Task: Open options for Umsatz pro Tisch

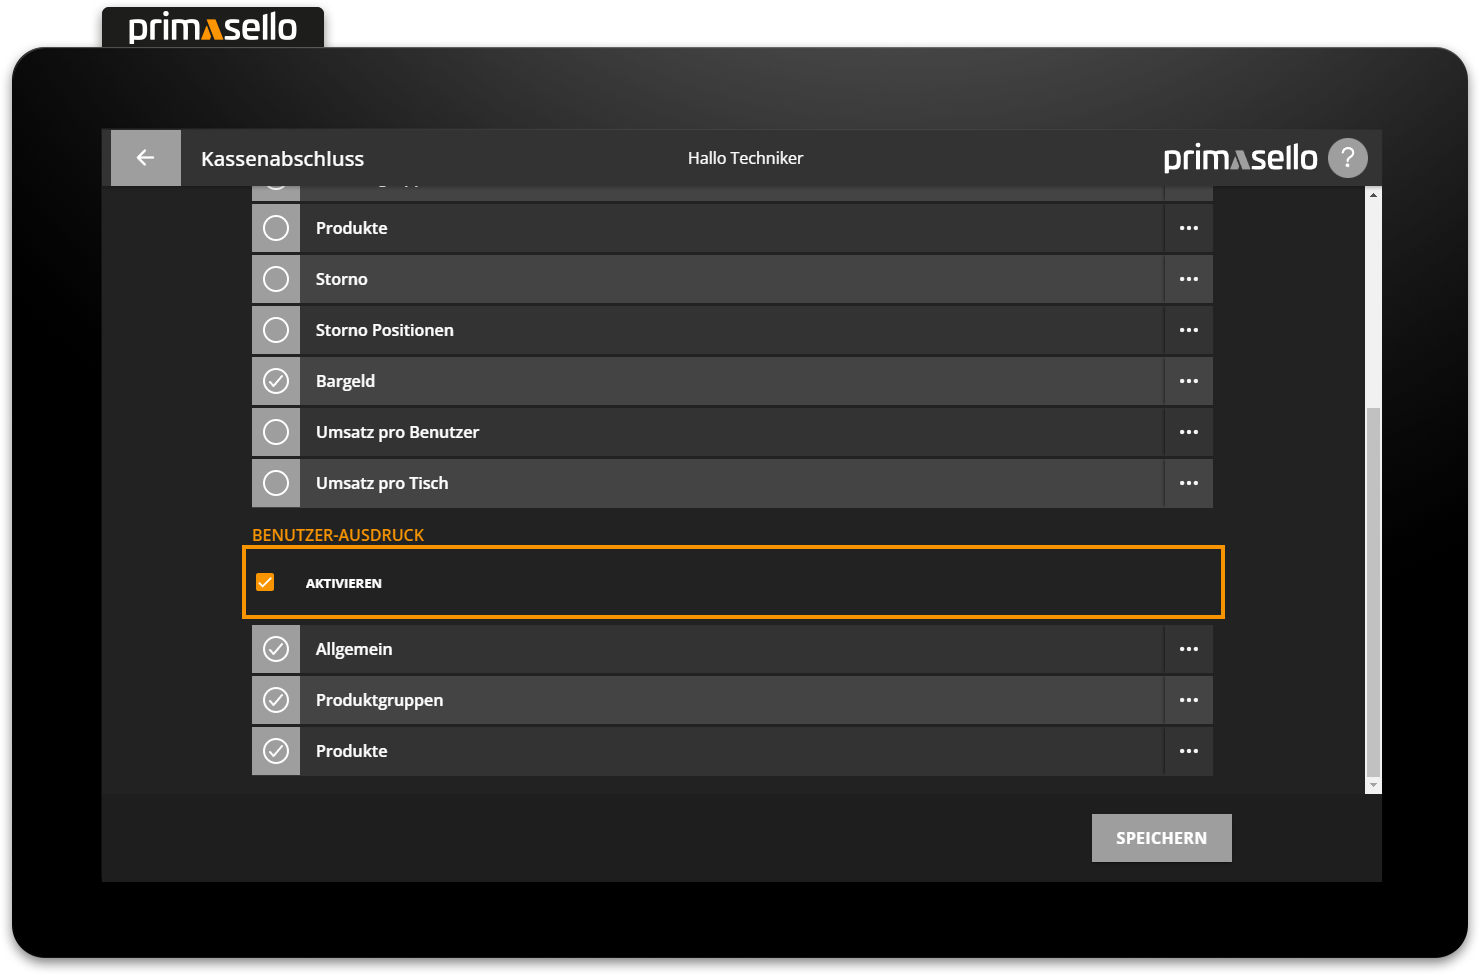Action: tap(1188, 483)
